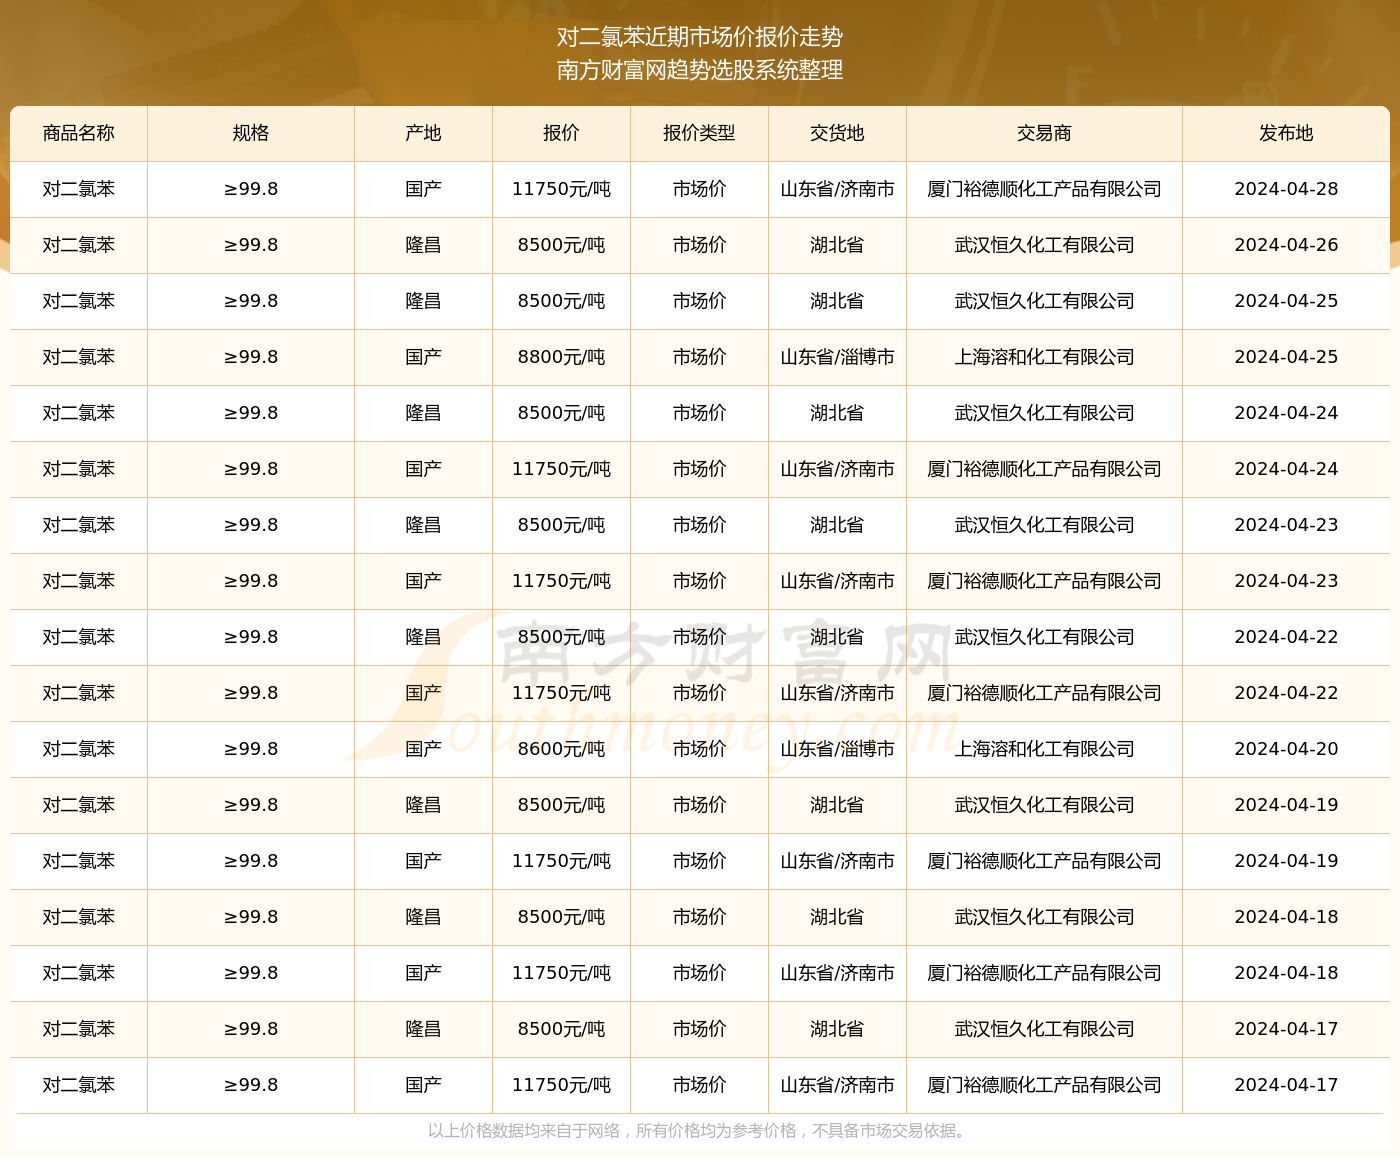Screen dimensions: 1400x1158
Task: Click the 规格 column header
Action: pos(251,133)
